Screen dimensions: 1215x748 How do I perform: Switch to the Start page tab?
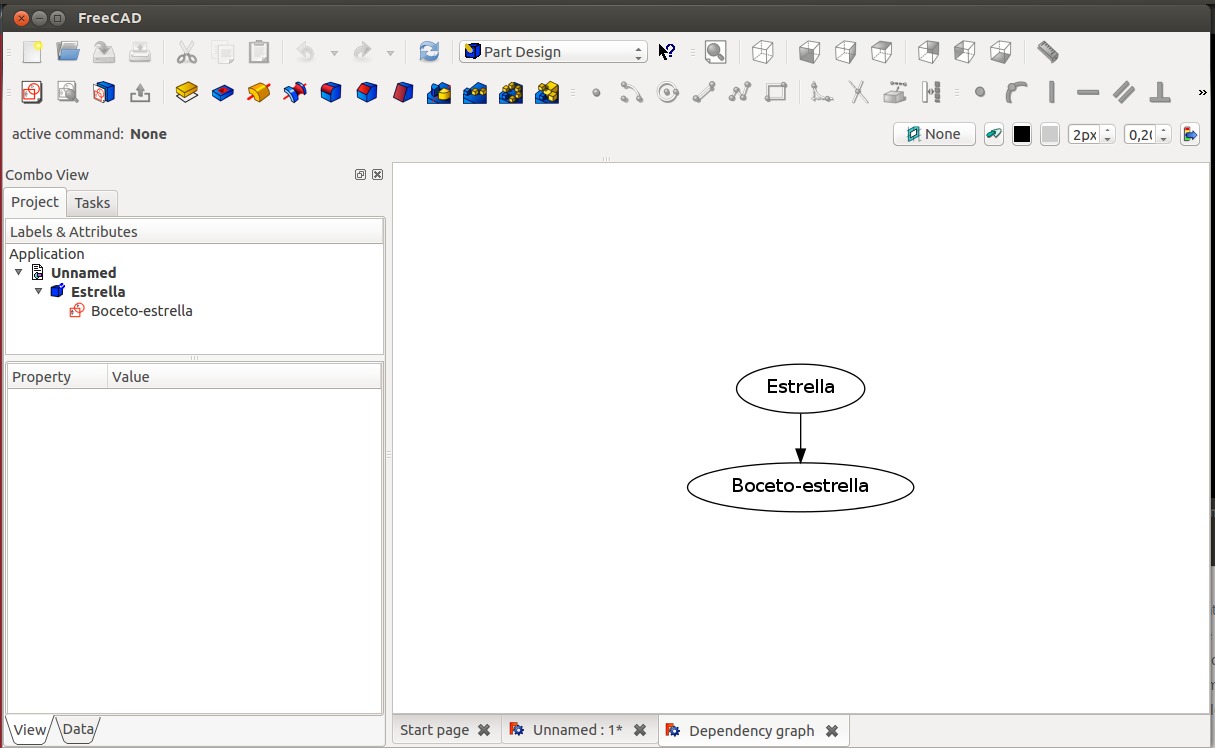(434, 730)
